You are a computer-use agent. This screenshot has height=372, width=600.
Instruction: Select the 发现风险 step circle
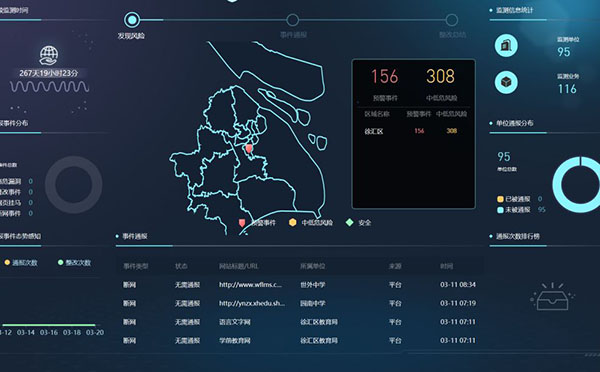click(132, 20)
